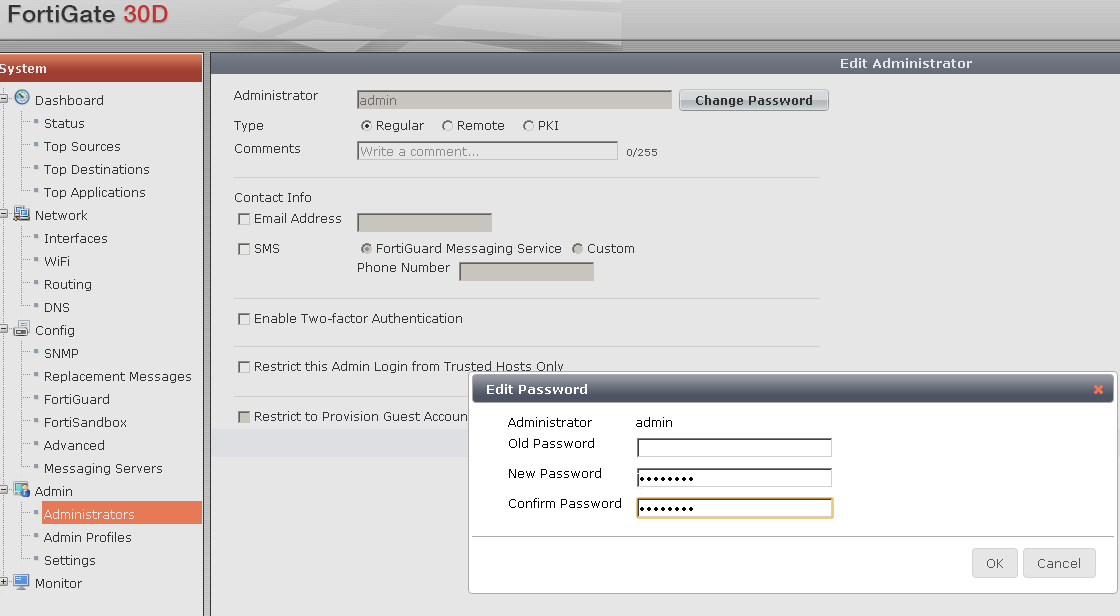
Task: Click the System panel header
Action: click(101, 68)
